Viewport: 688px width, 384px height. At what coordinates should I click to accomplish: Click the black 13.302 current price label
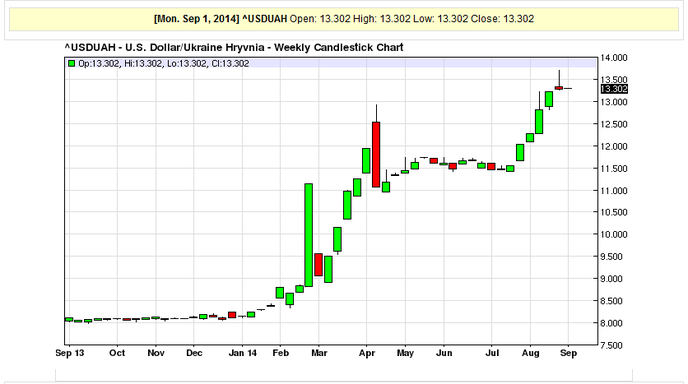(x=614, y=89)
